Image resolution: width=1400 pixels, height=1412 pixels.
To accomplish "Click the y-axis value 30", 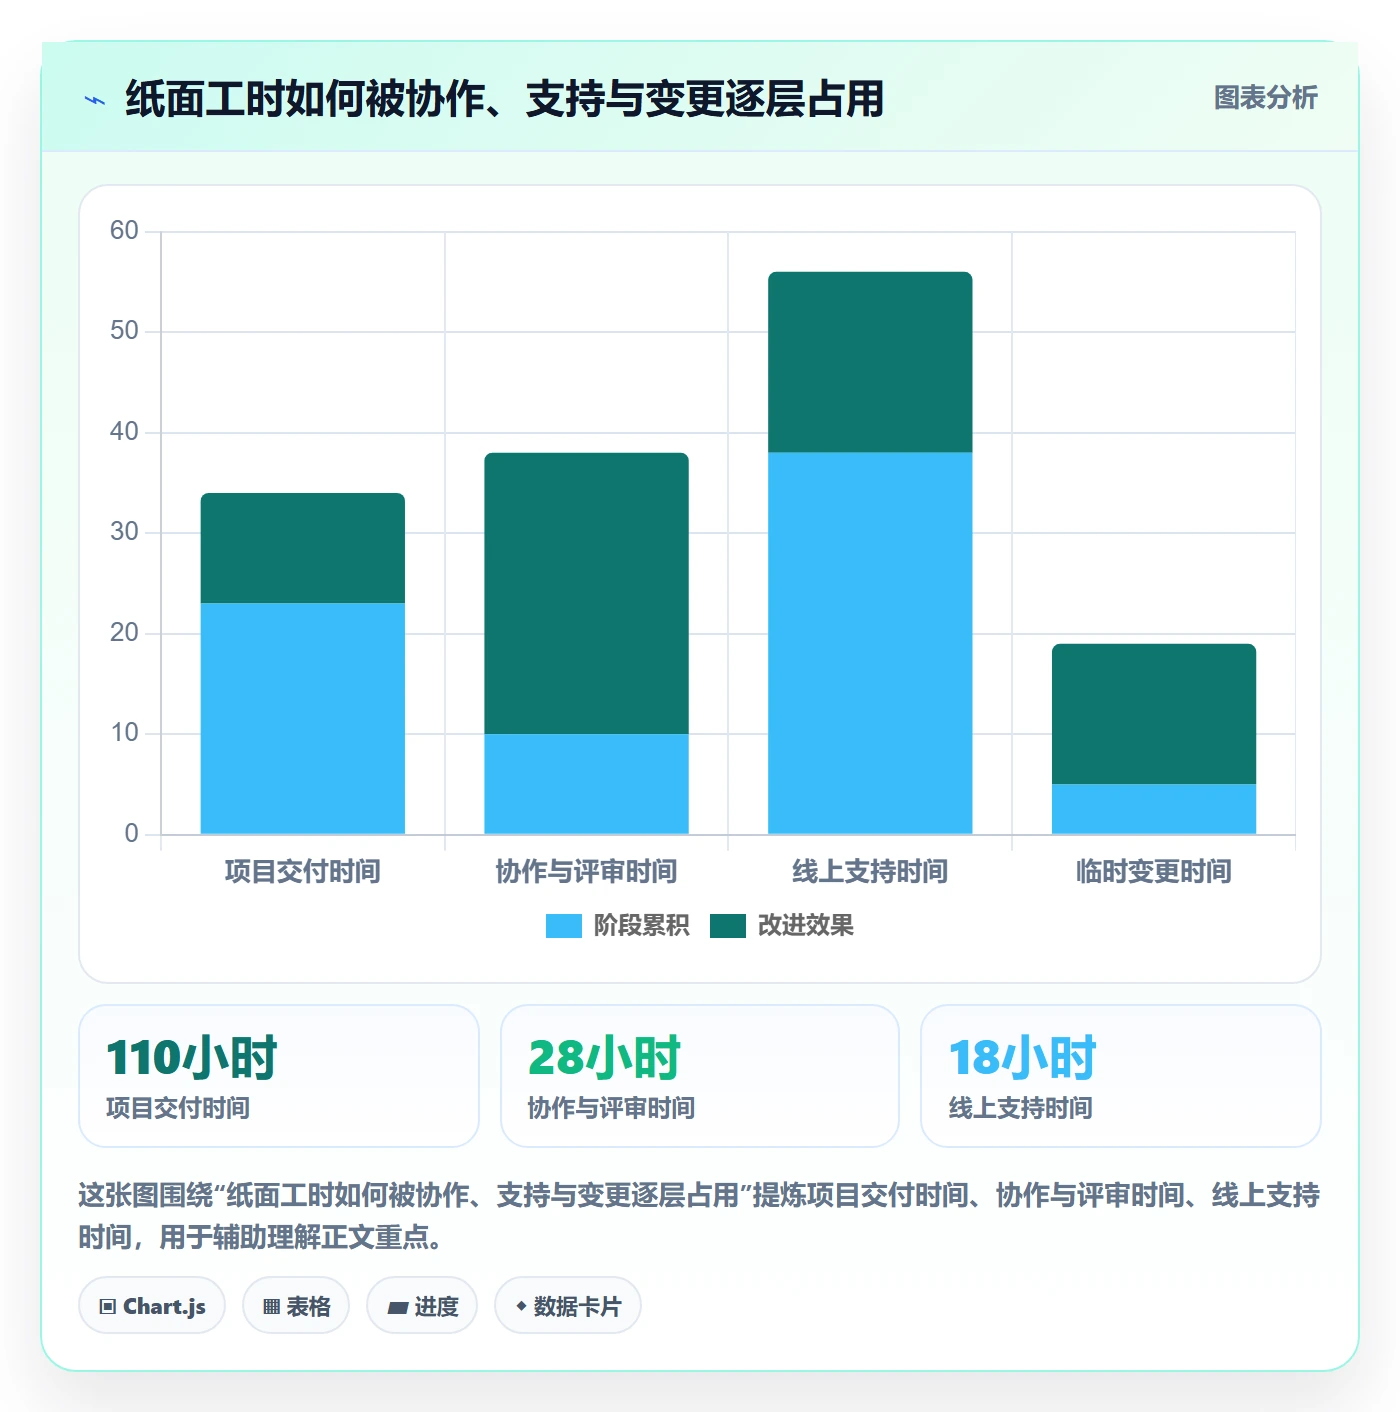I will (124, 532).
